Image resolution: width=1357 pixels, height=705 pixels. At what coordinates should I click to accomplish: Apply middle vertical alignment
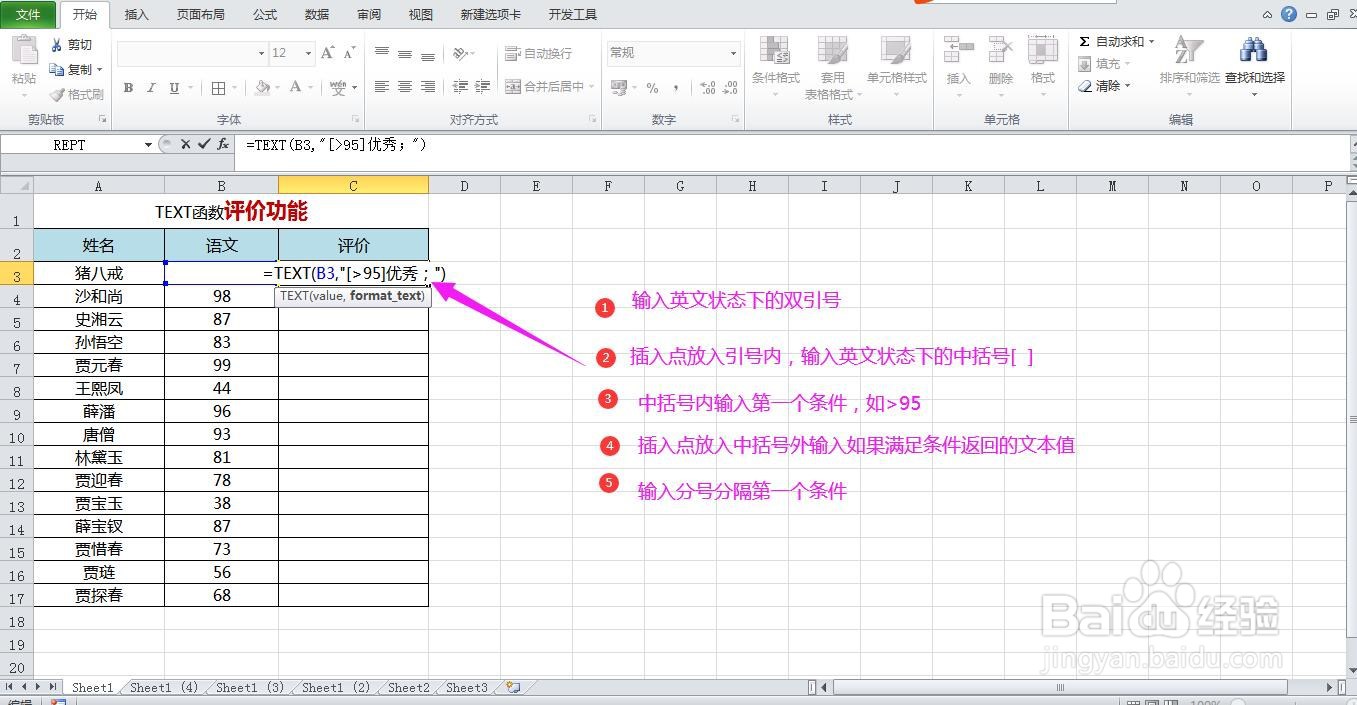(x=405, y=53)
